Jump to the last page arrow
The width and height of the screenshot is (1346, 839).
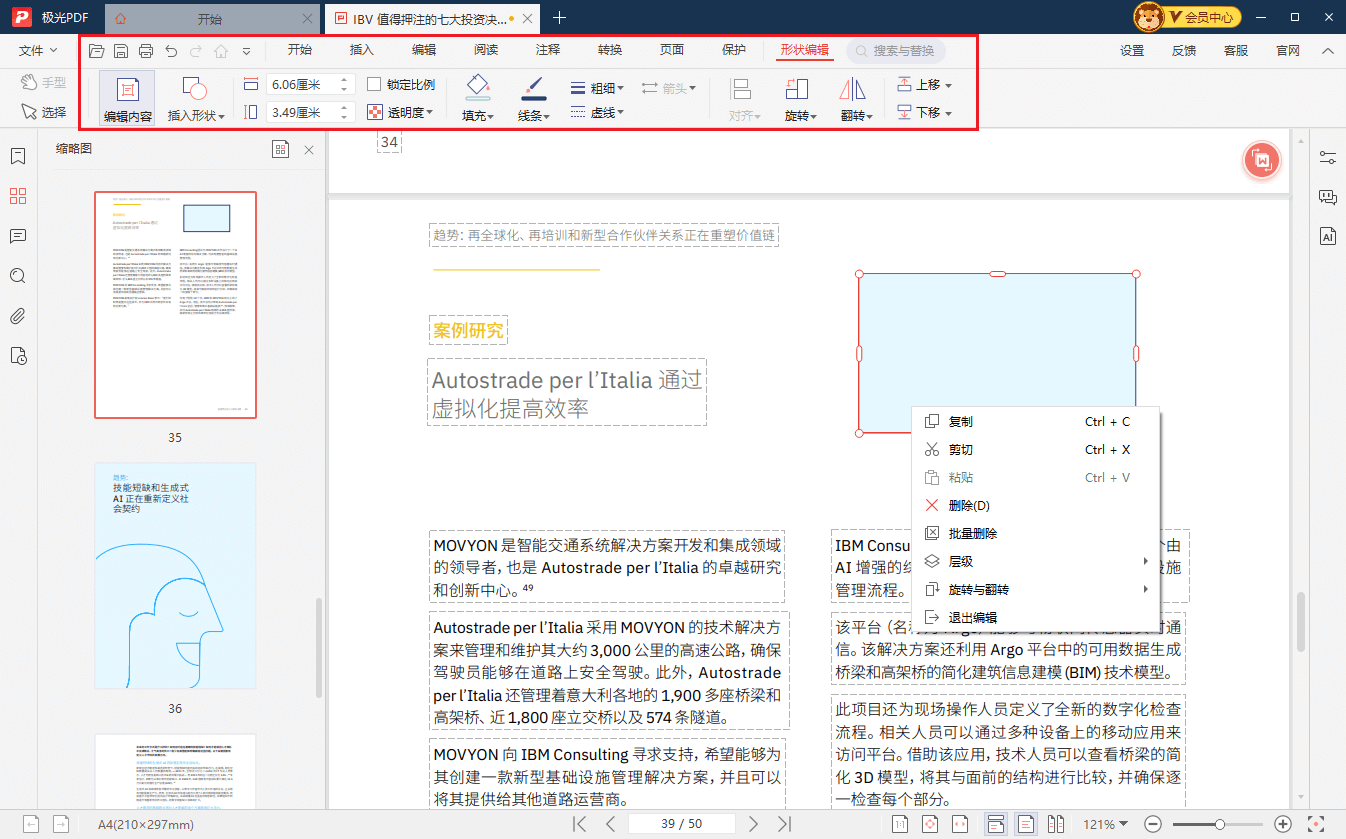point(785,824)
